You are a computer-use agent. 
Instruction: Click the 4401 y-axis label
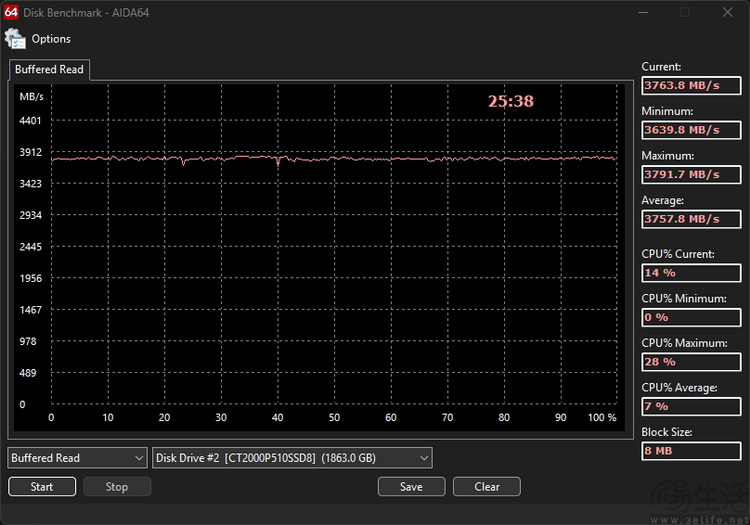point(30,120)
